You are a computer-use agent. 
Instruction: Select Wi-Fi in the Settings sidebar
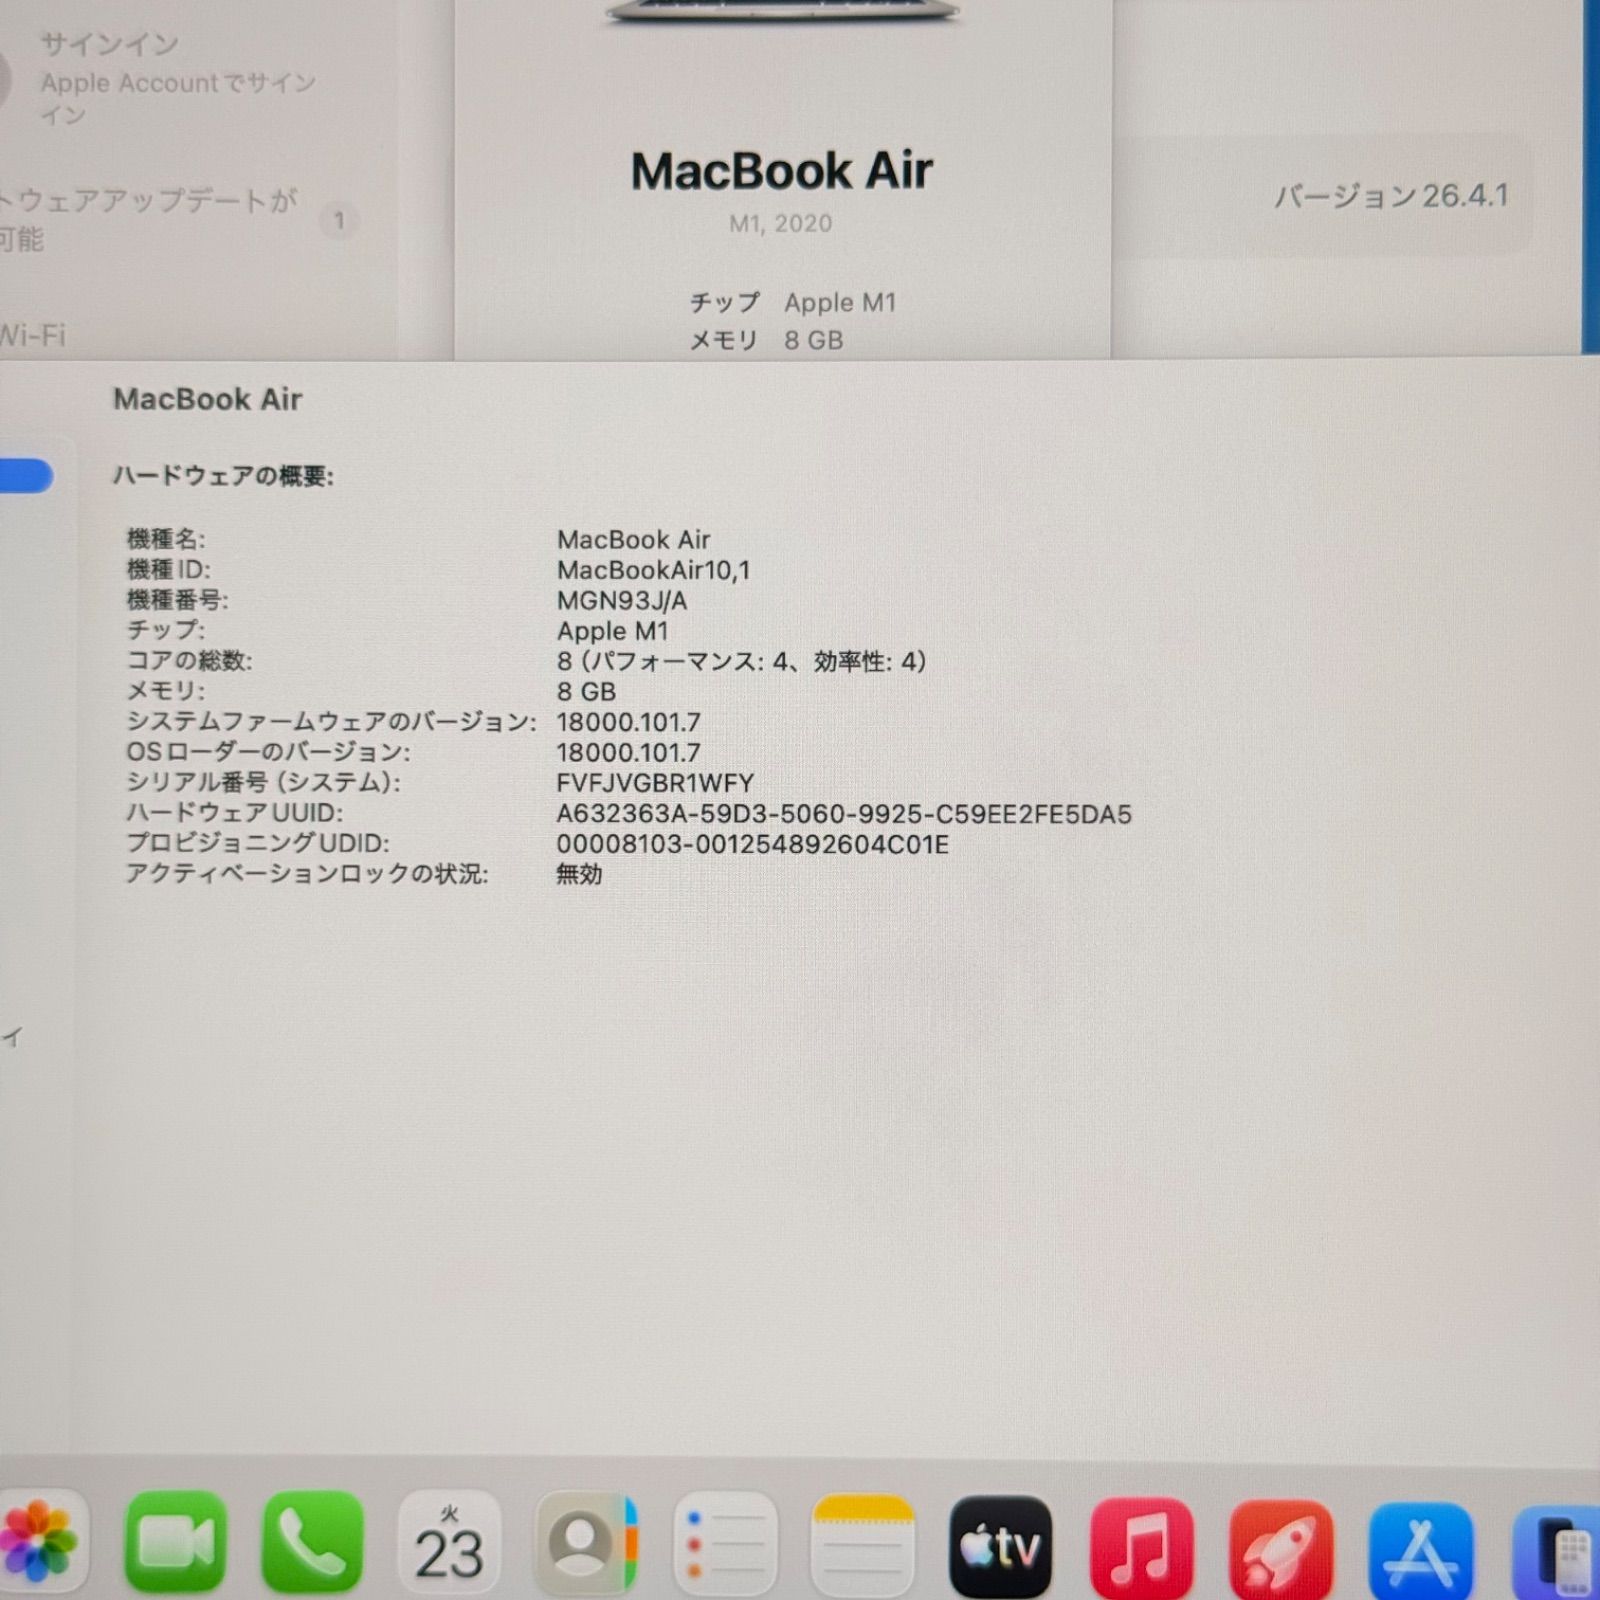33,335
